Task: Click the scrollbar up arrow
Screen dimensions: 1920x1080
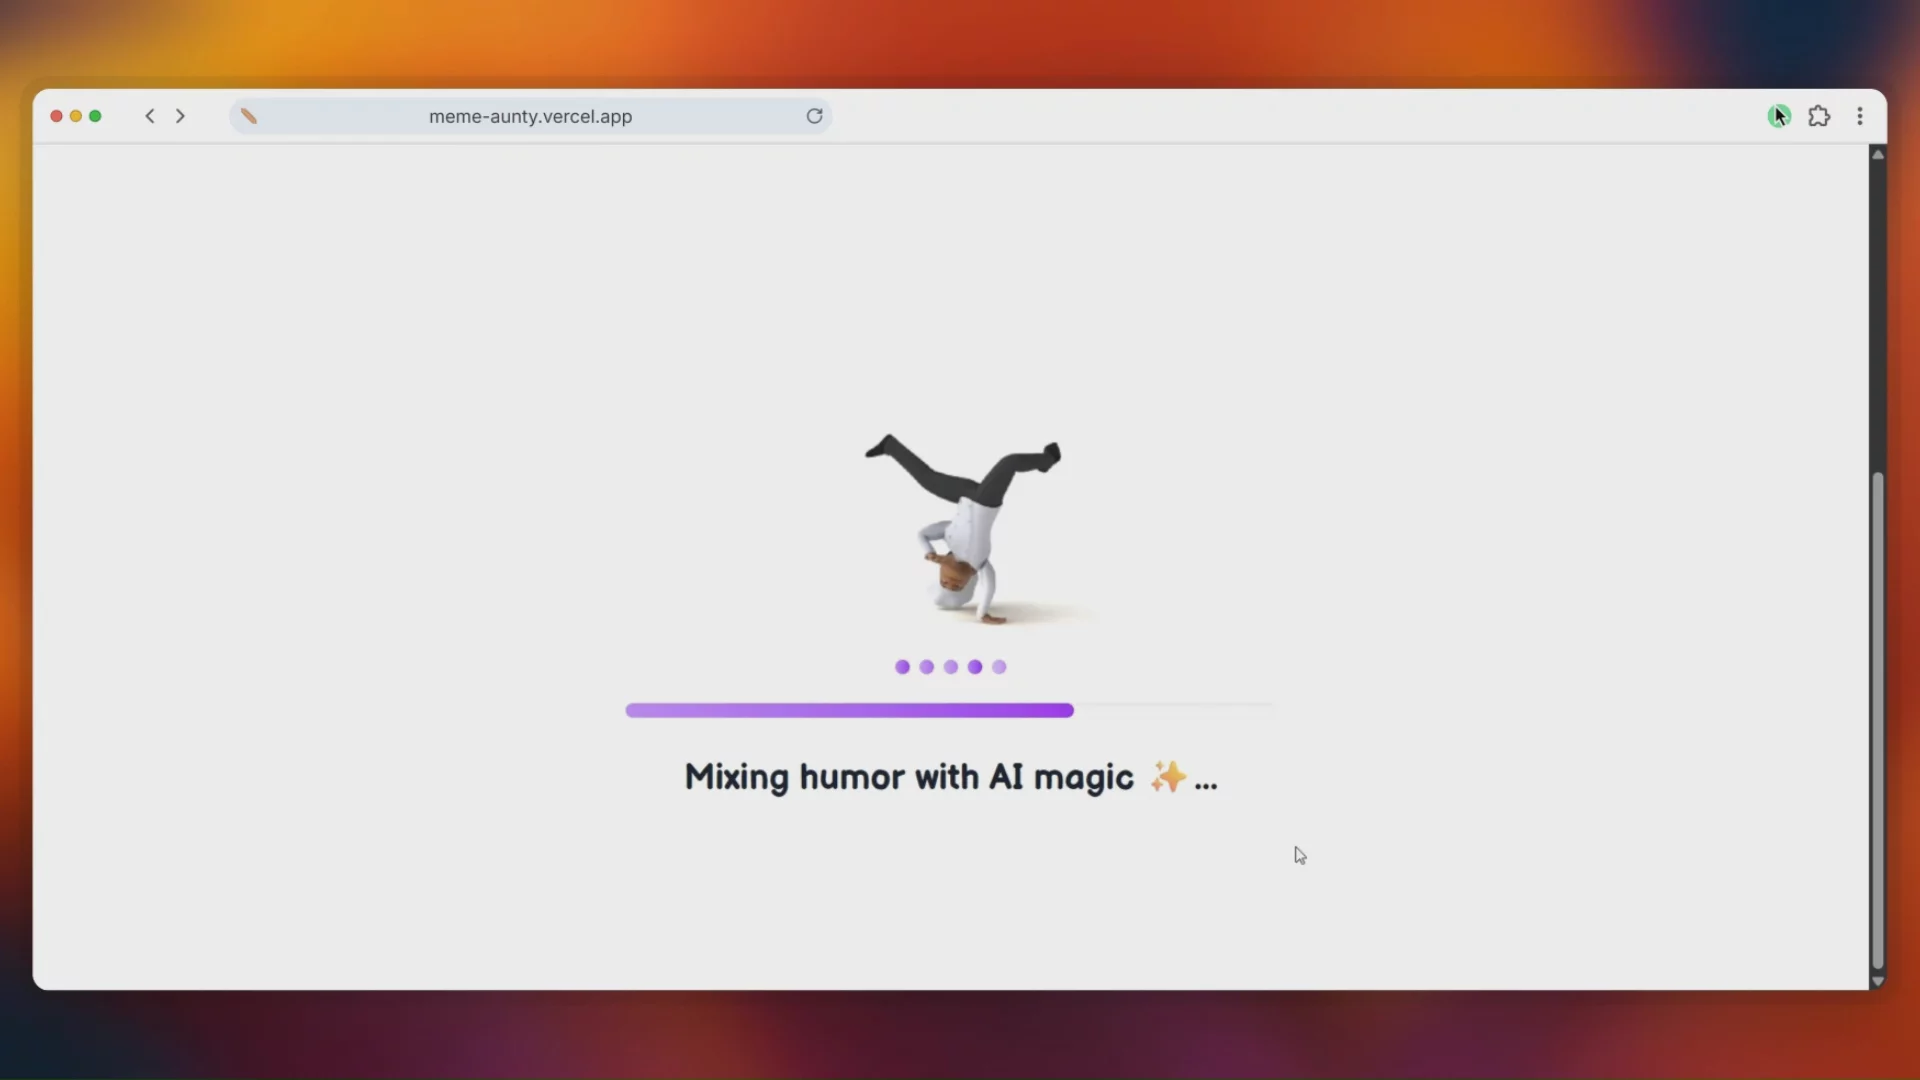Action: (x=1878, y=154)
